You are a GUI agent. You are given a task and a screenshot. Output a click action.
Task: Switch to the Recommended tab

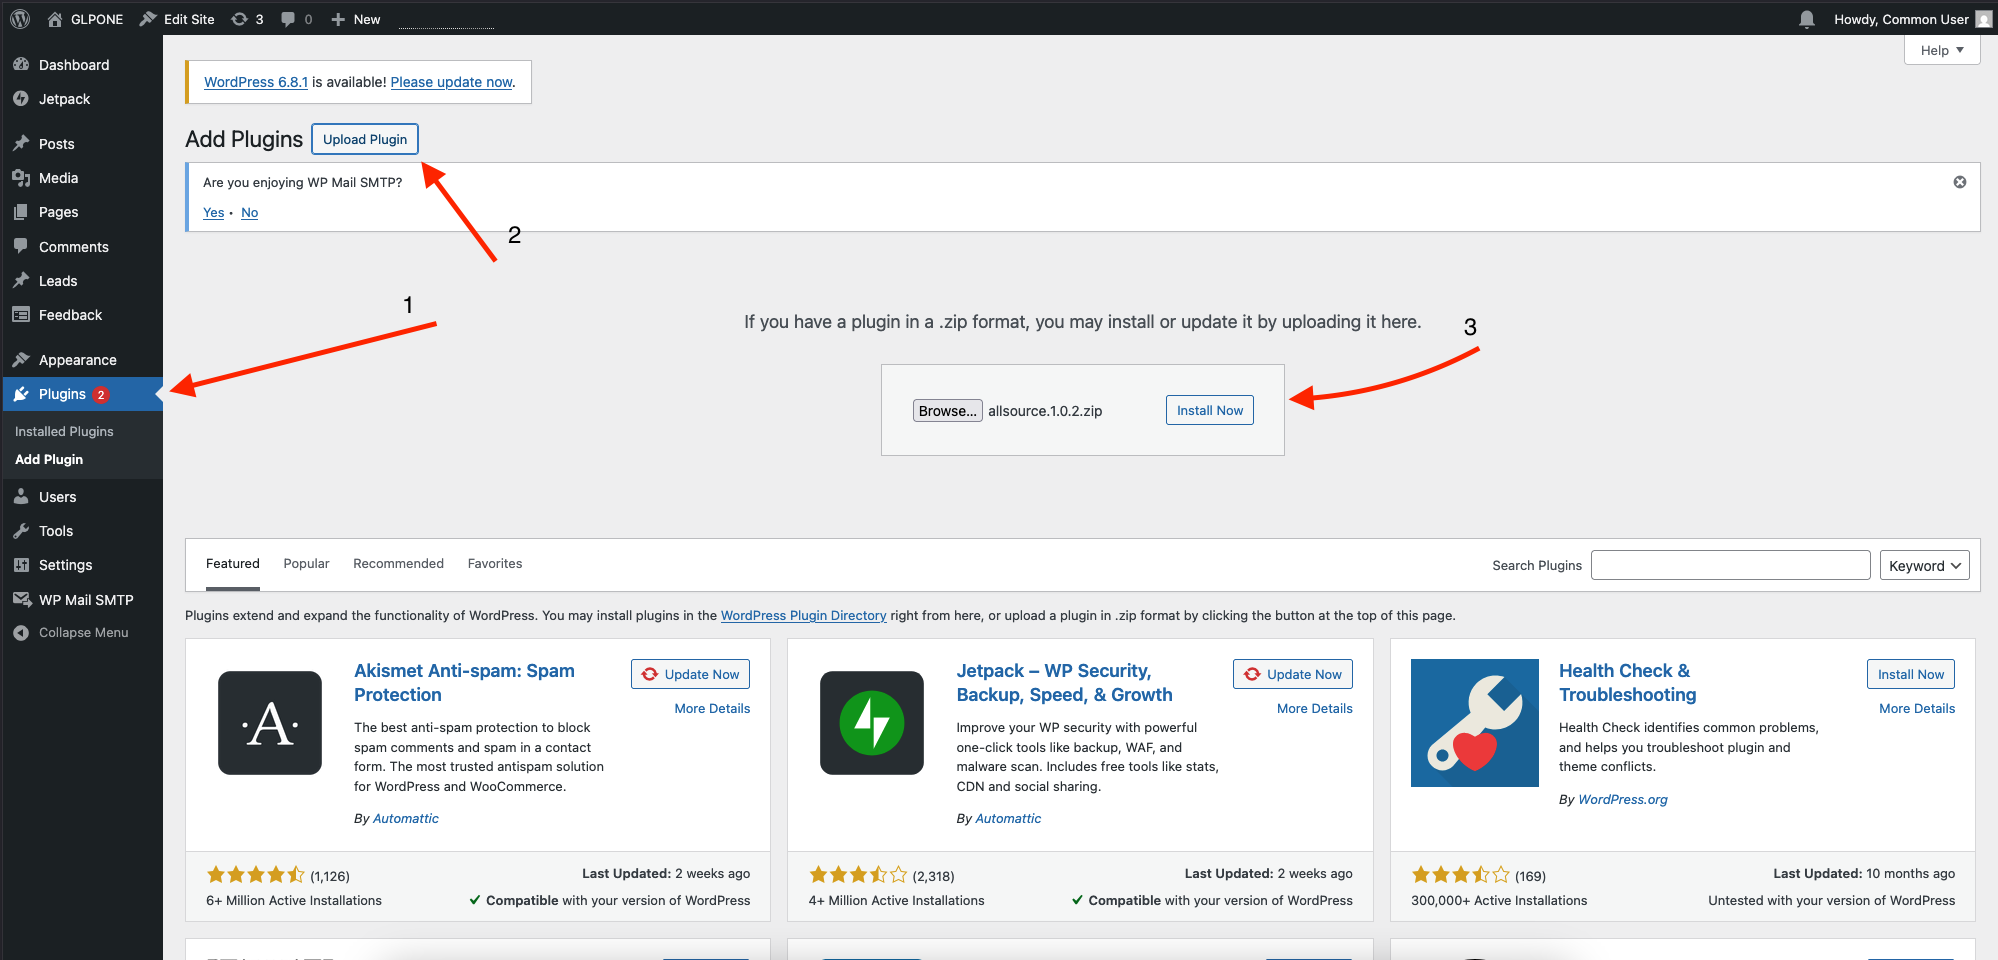tap(398, 564)
